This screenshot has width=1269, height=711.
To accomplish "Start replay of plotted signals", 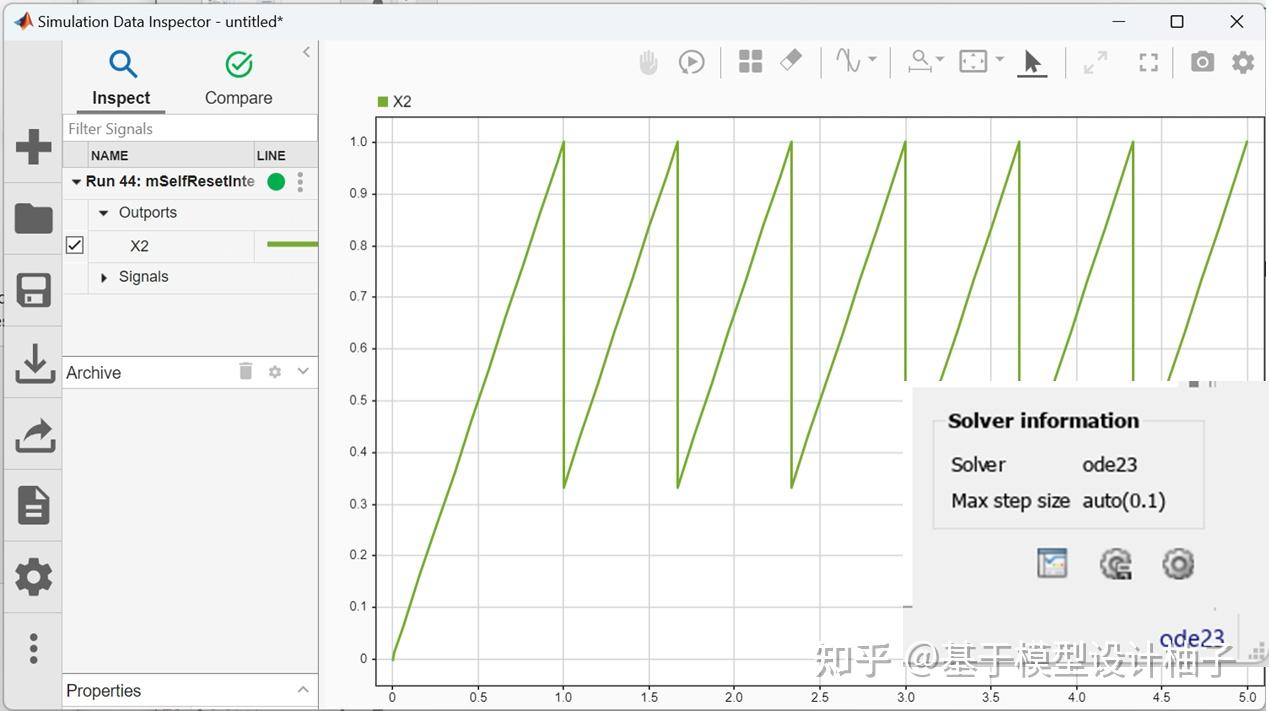I will pos(691,62).
